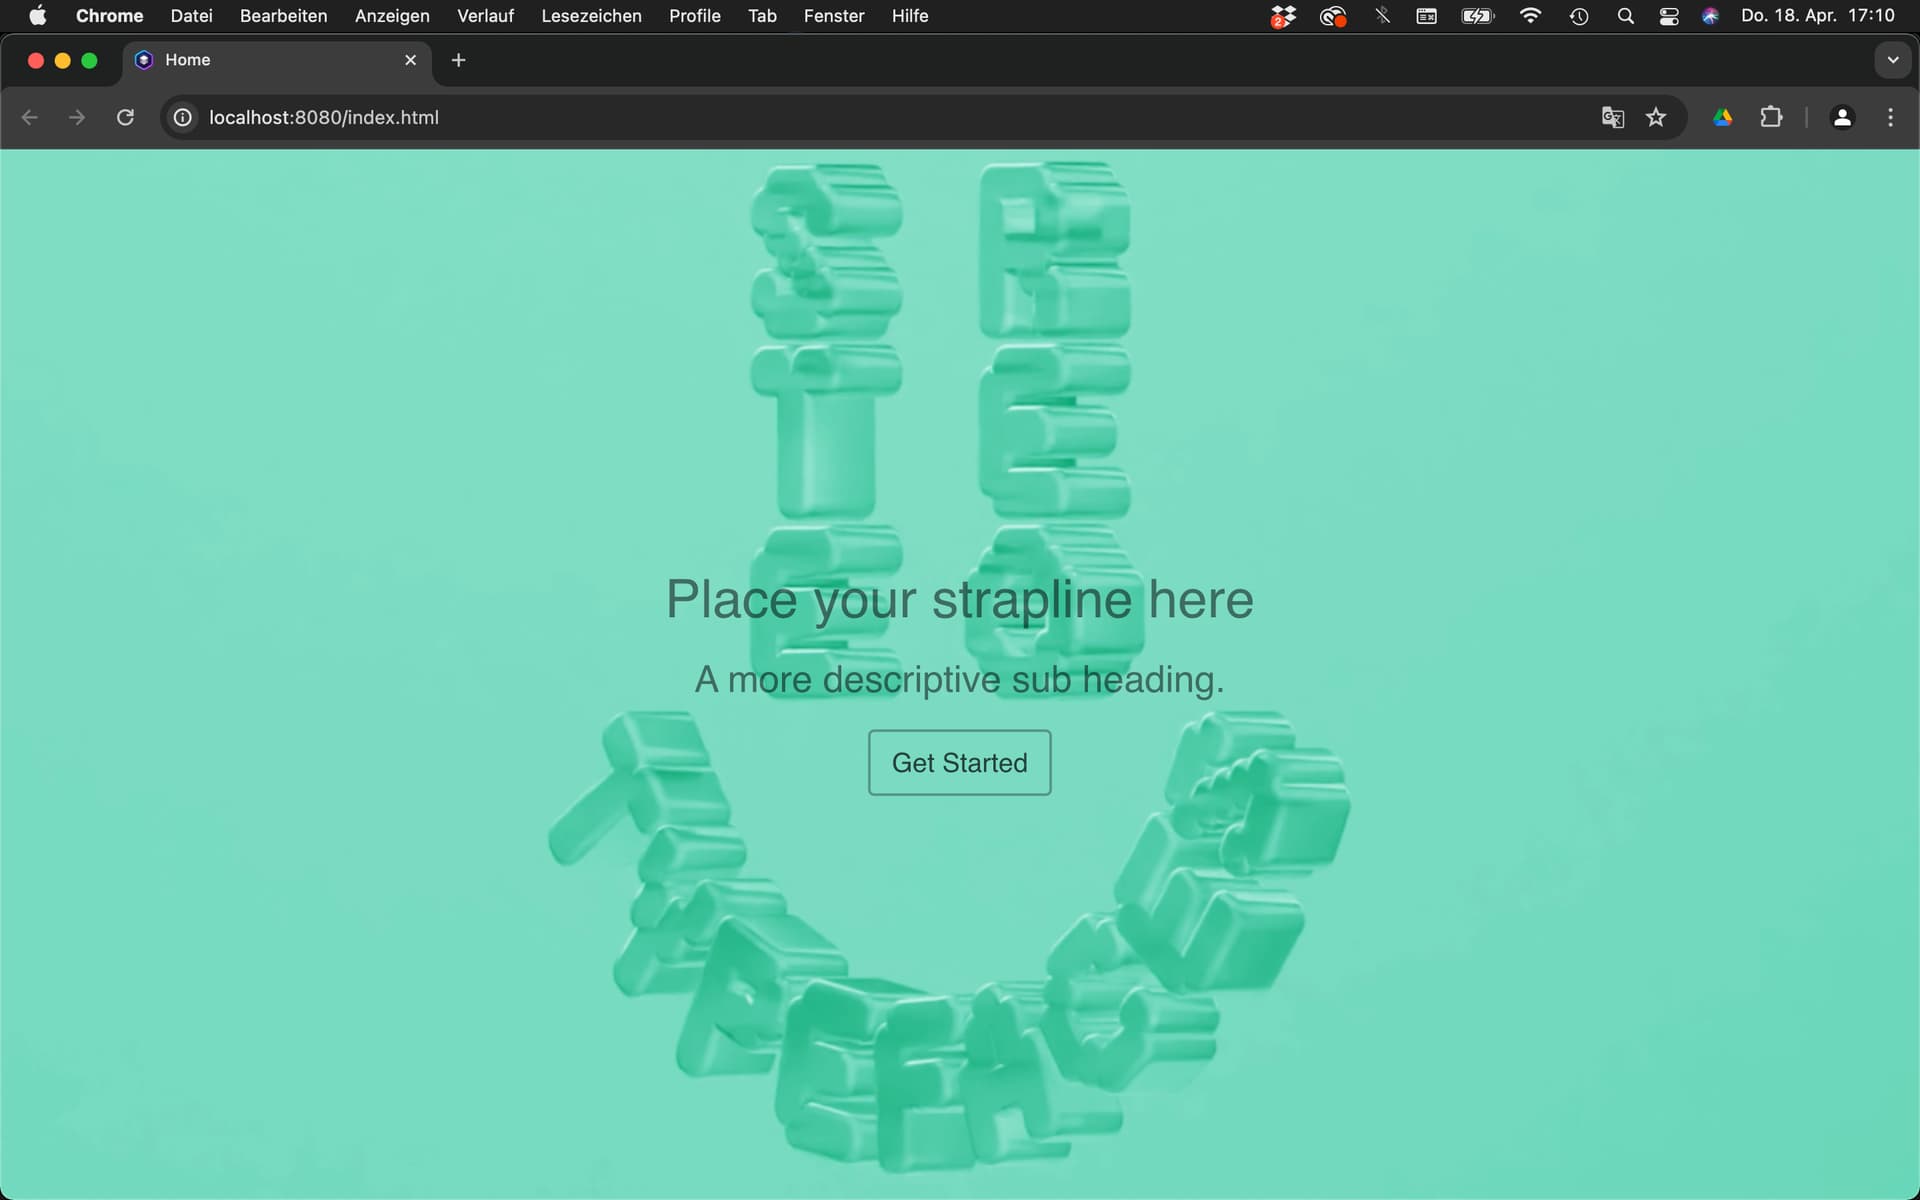Image resolution: width=1920 pixels, height=1200 pixels.
Task: Open the Wi-Fi status menu
Action: (x=1530, y=16)
